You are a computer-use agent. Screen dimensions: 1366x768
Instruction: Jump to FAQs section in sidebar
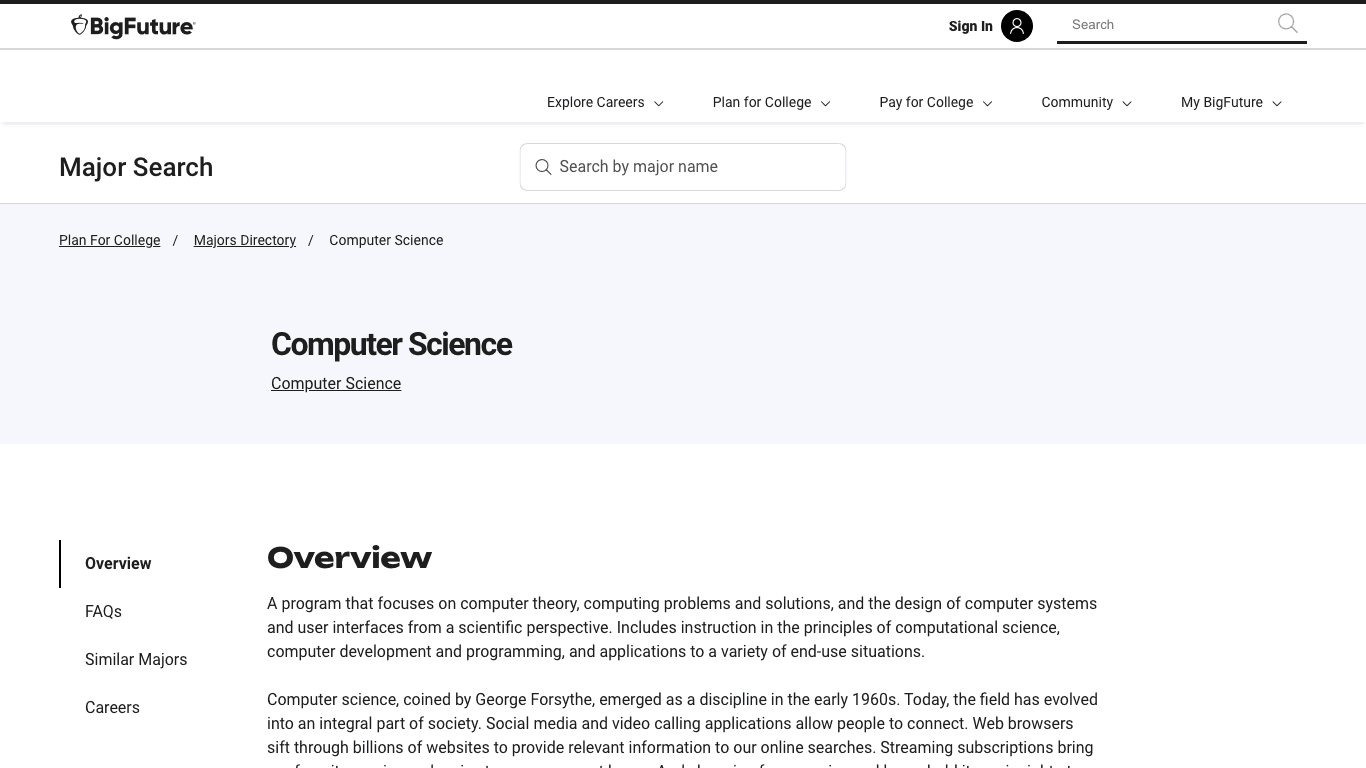click(x=103, y=612)
